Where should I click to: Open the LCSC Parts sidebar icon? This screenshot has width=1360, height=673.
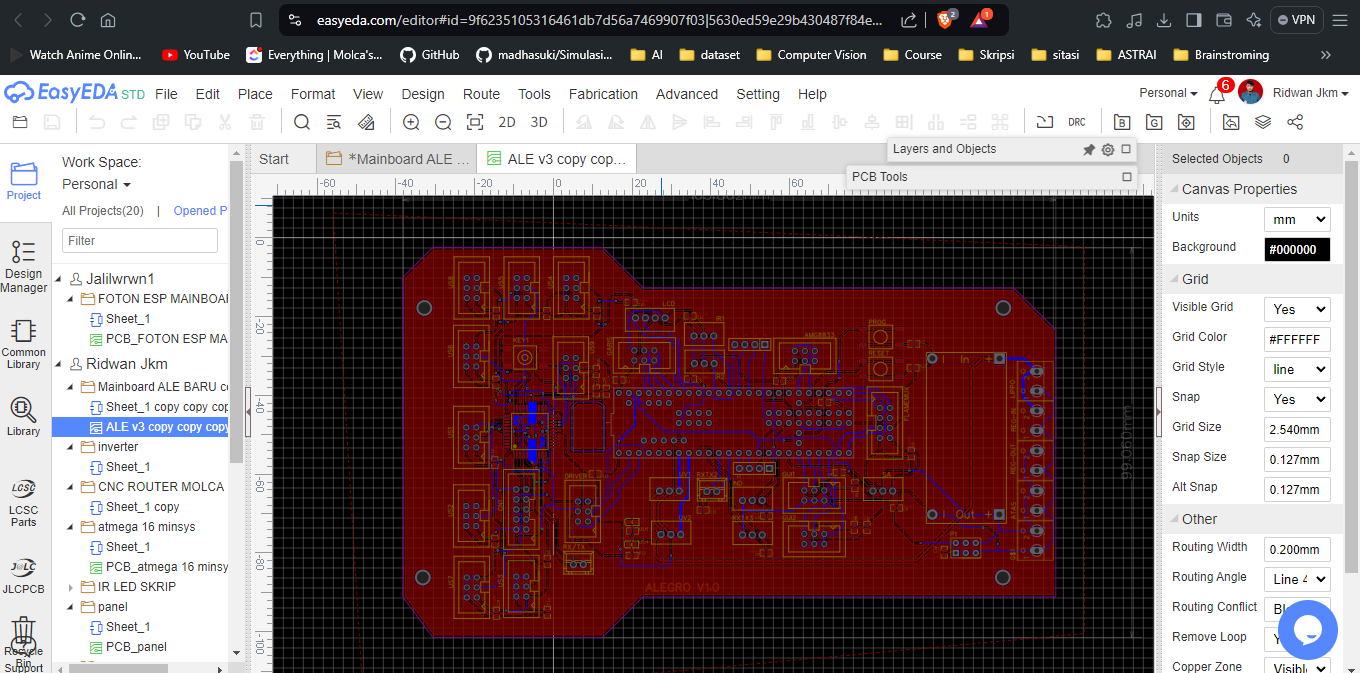point(23,501)
